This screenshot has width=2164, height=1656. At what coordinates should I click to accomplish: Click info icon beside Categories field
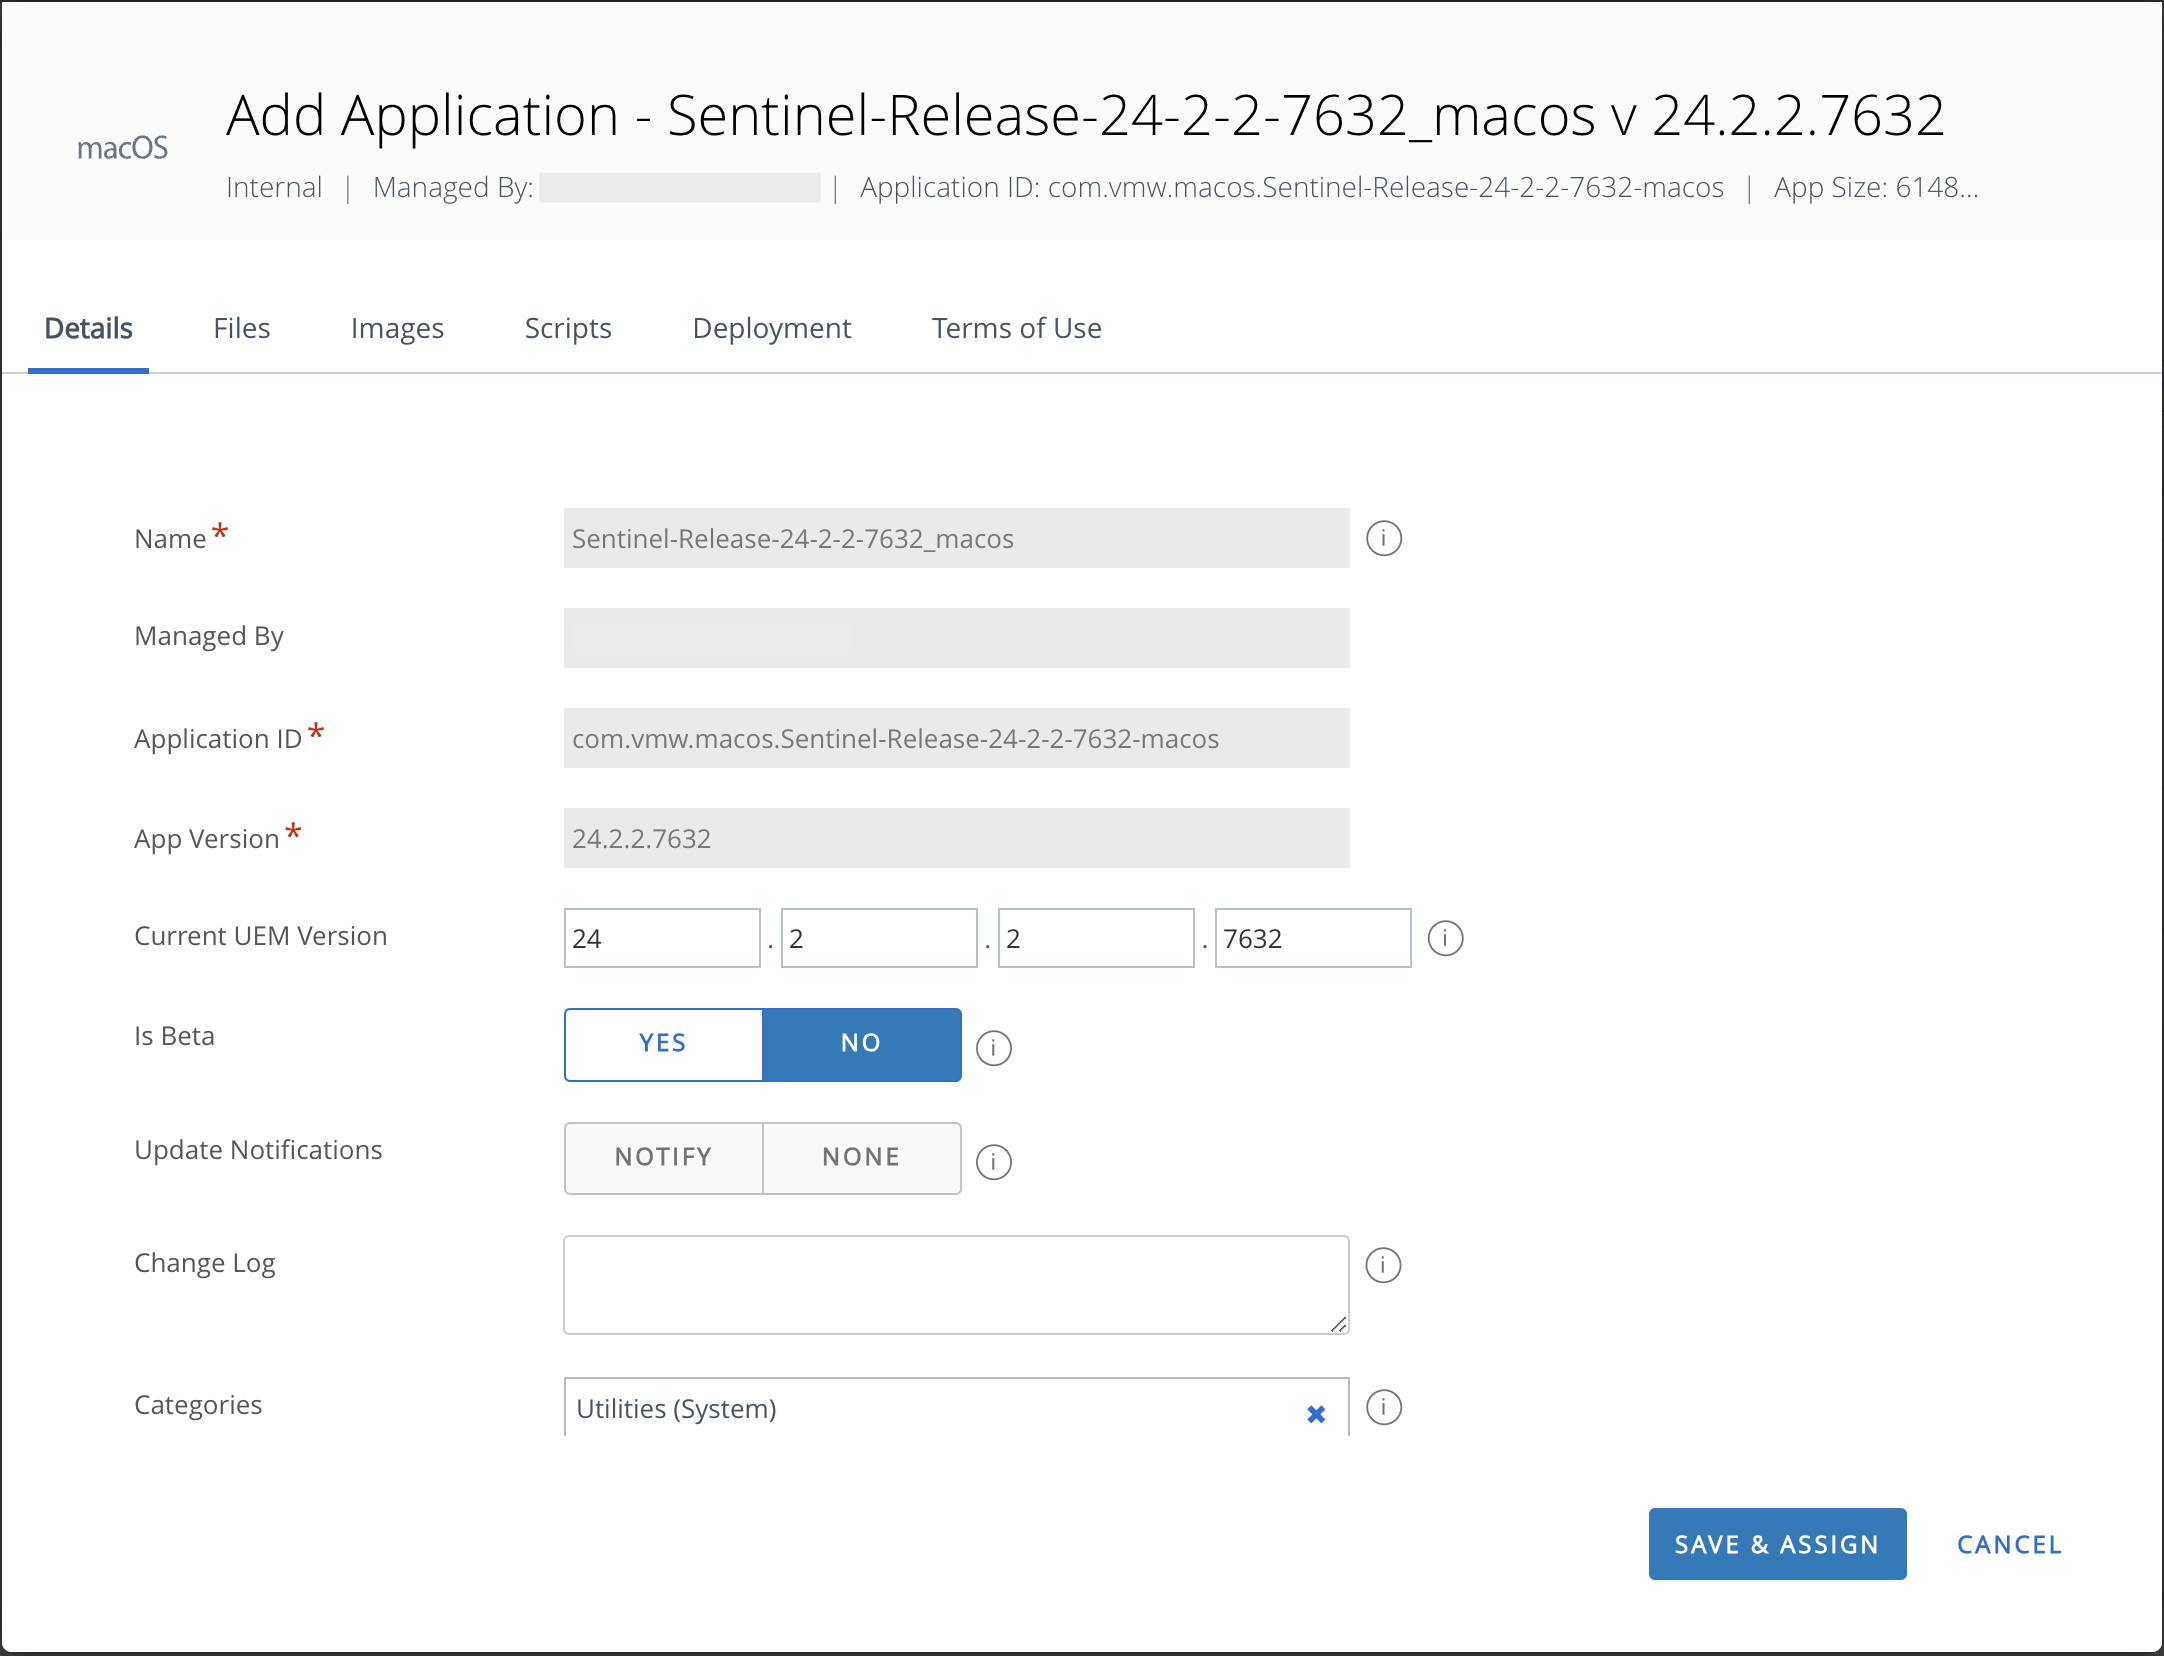pos(1384,1407)
